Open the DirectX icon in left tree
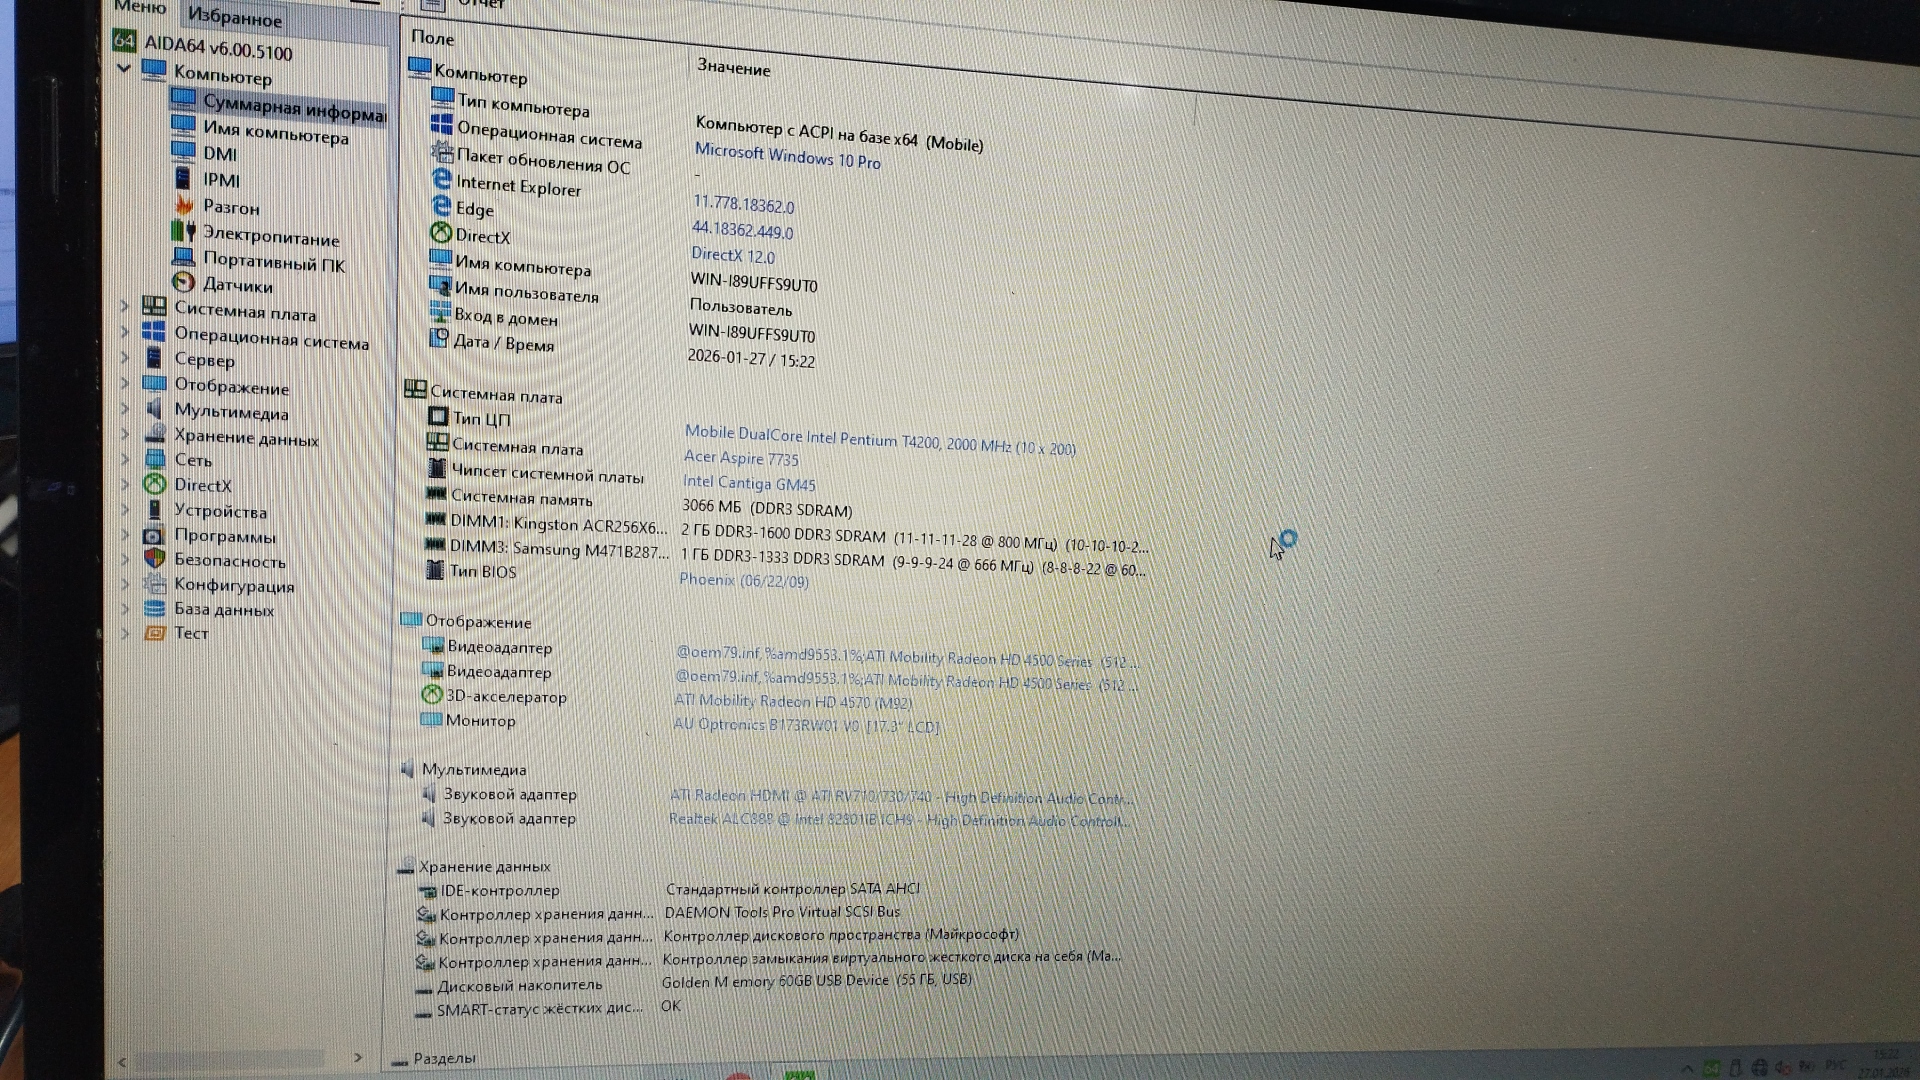Viewport: 1920px width, 1080px height. pos(154,484)
